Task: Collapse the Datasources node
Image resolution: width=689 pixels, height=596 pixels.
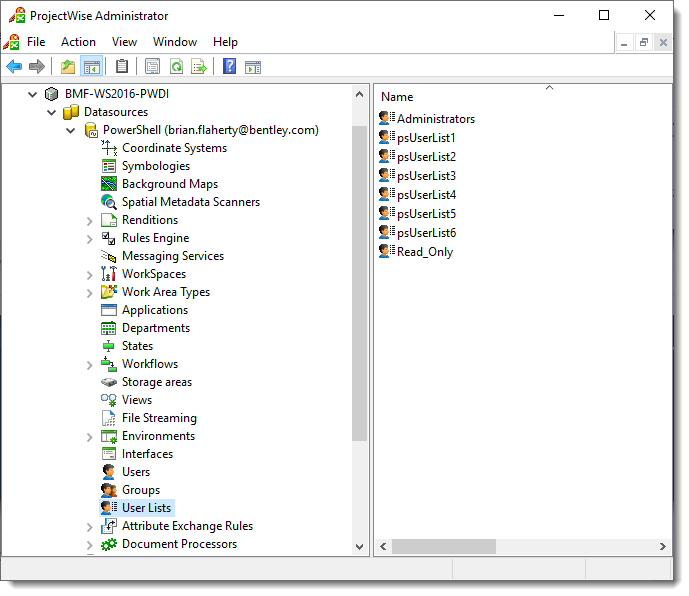Action: (51, 113)
